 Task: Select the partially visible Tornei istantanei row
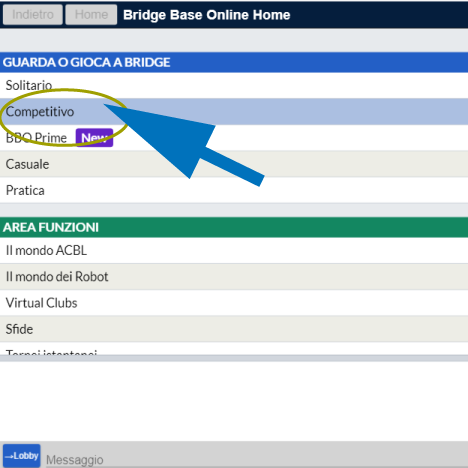point(234,349)
